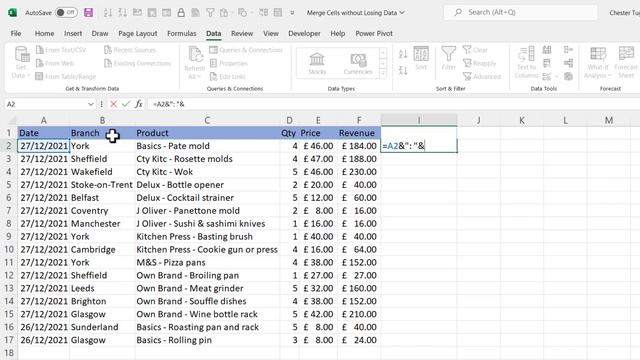
Task: Select the Currencies data type
Action: coord(358,63)
